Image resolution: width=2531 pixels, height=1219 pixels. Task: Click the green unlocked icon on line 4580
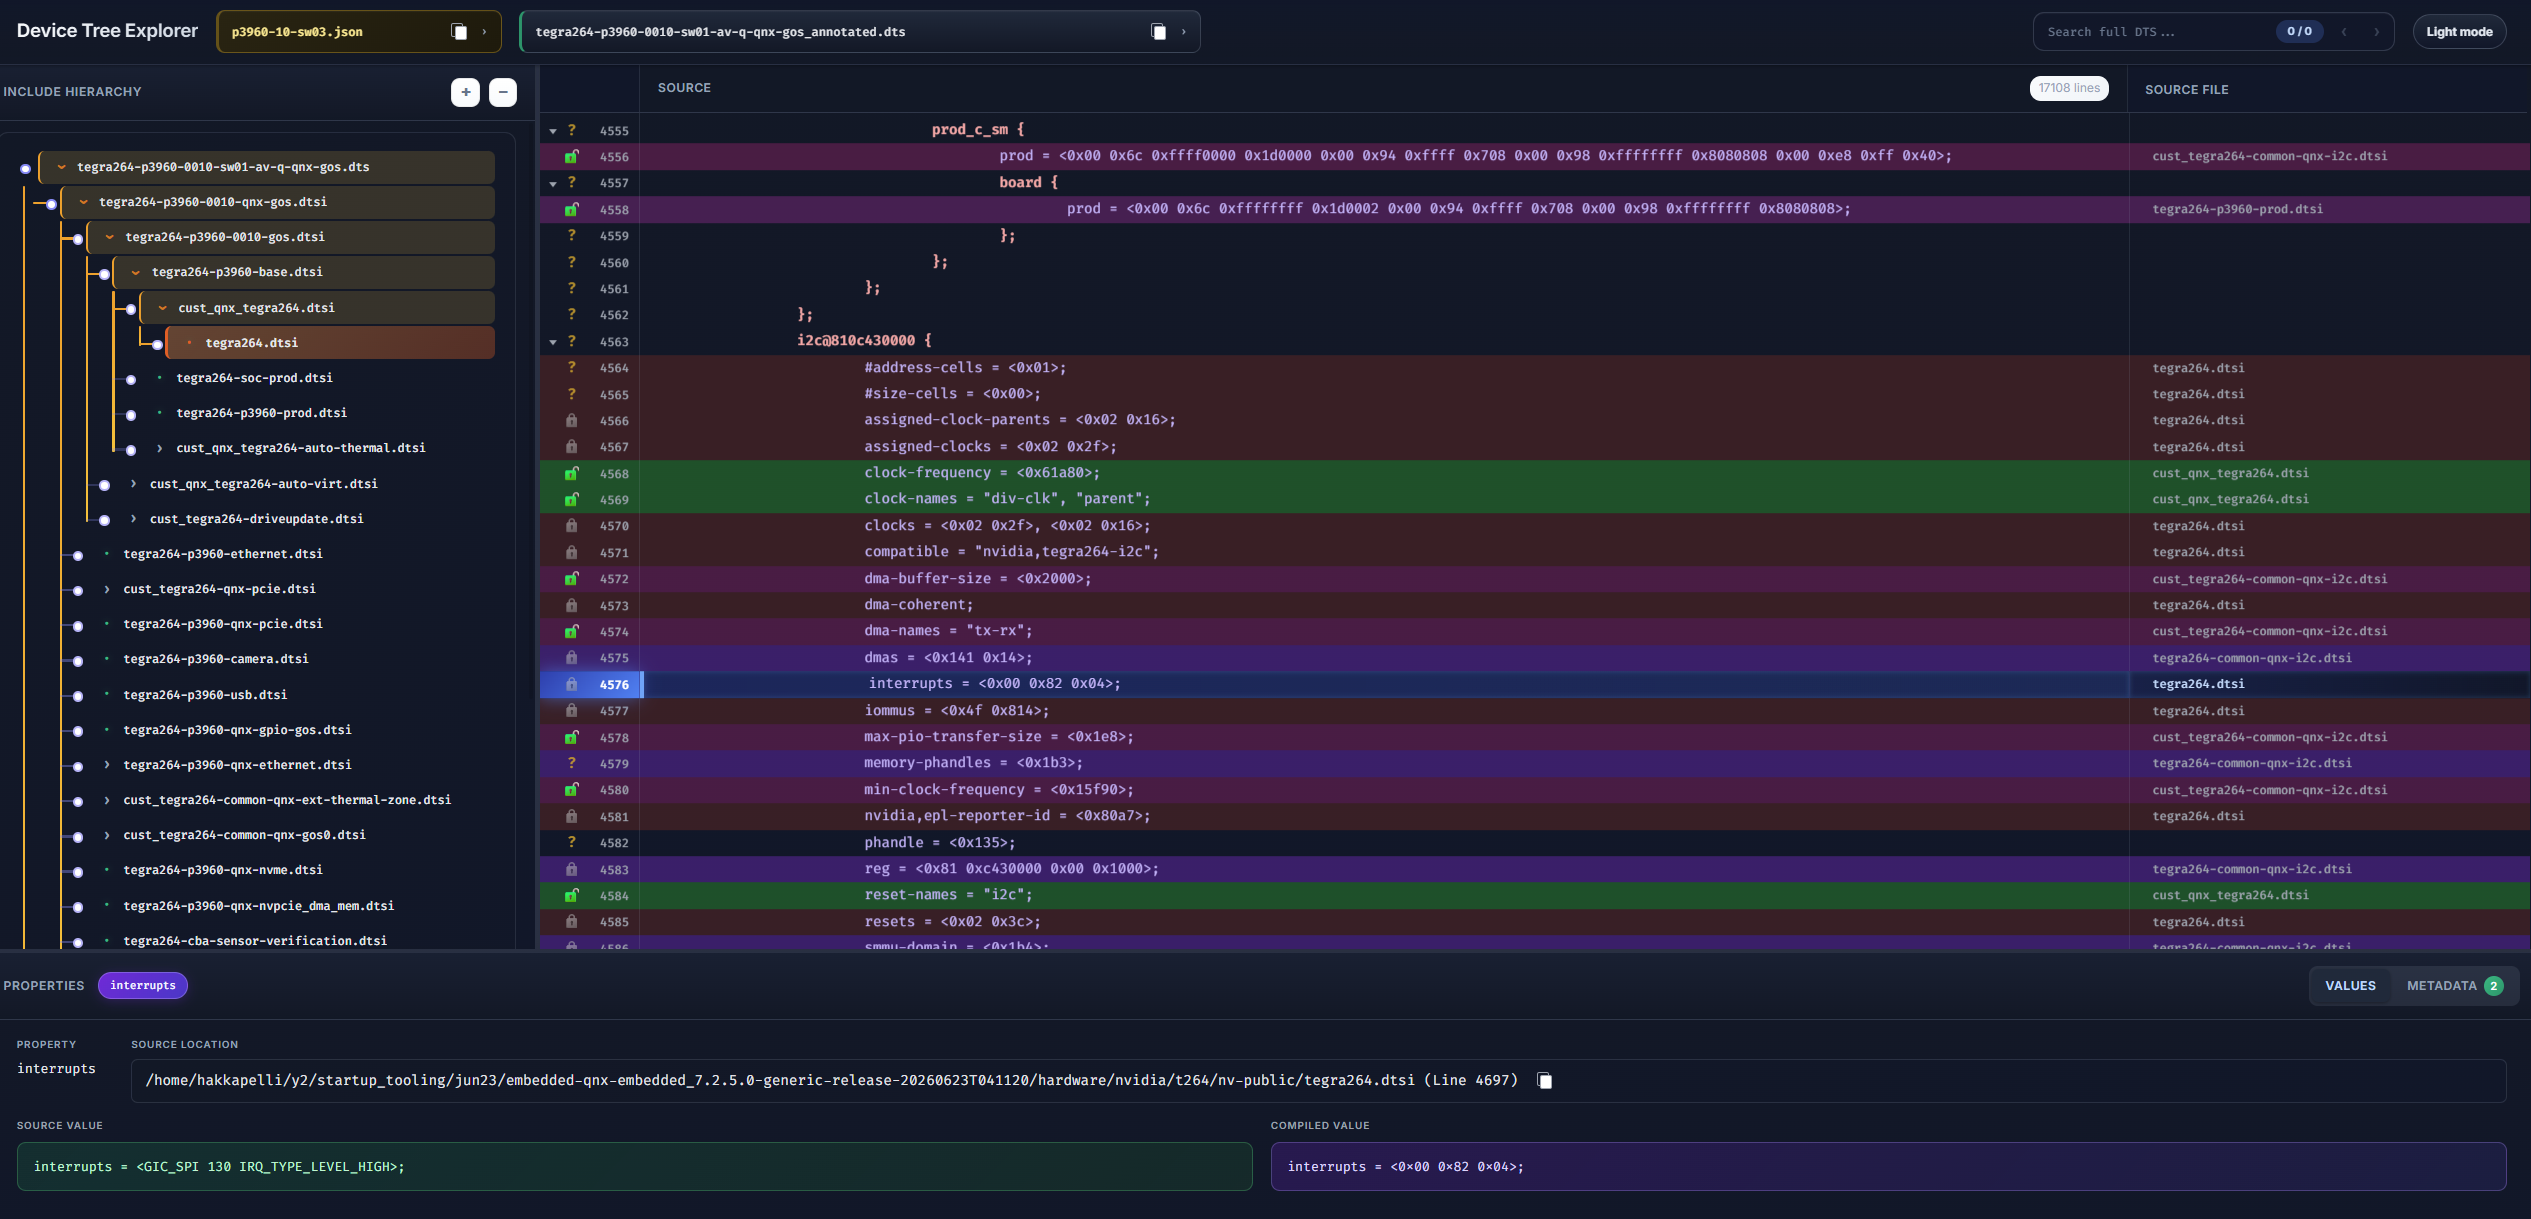(571, 790)
